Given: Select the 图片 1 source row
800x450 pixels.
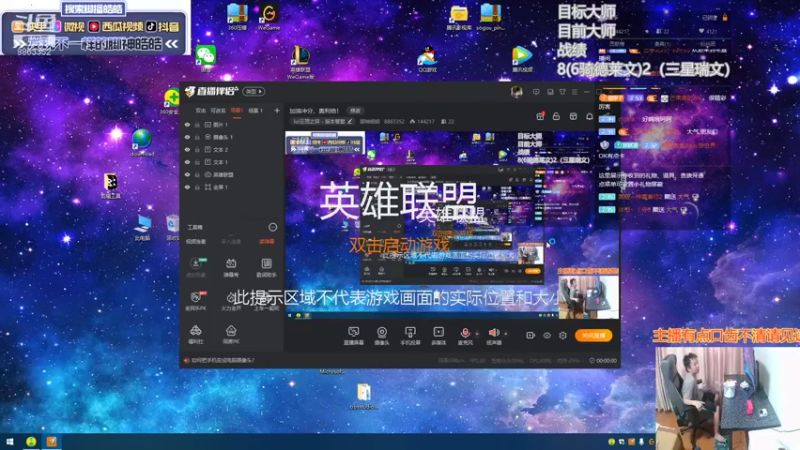Looking at the screenshot, I should point(232,124).
